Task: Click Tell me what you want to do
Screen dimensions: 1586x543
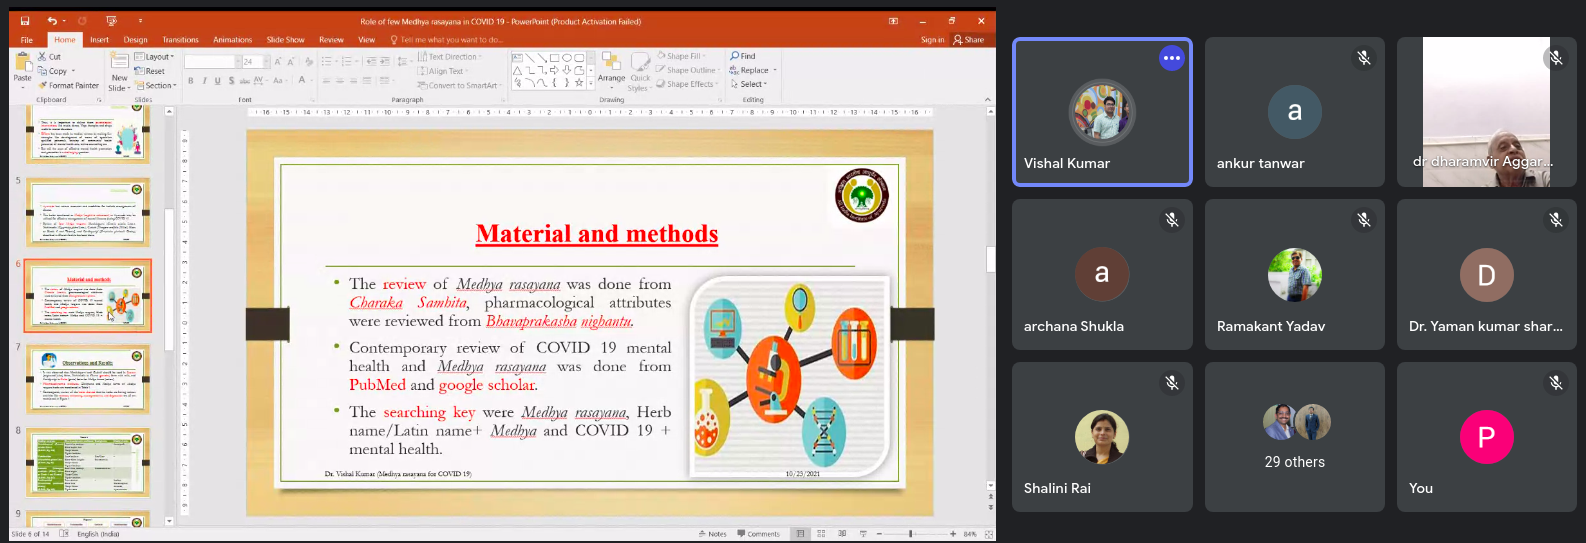Action: (x=447, y=40)
